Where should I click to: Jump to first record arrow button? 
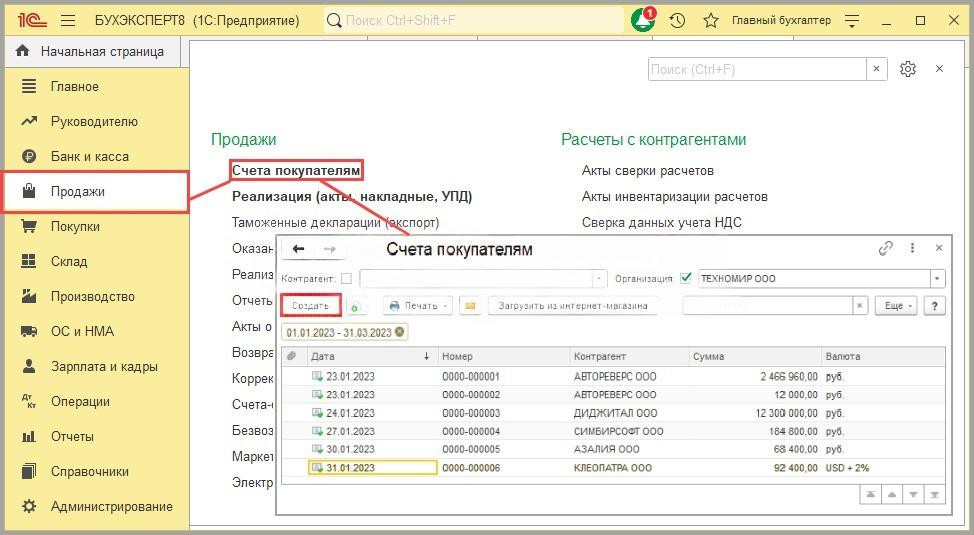[x=871, y=495]
